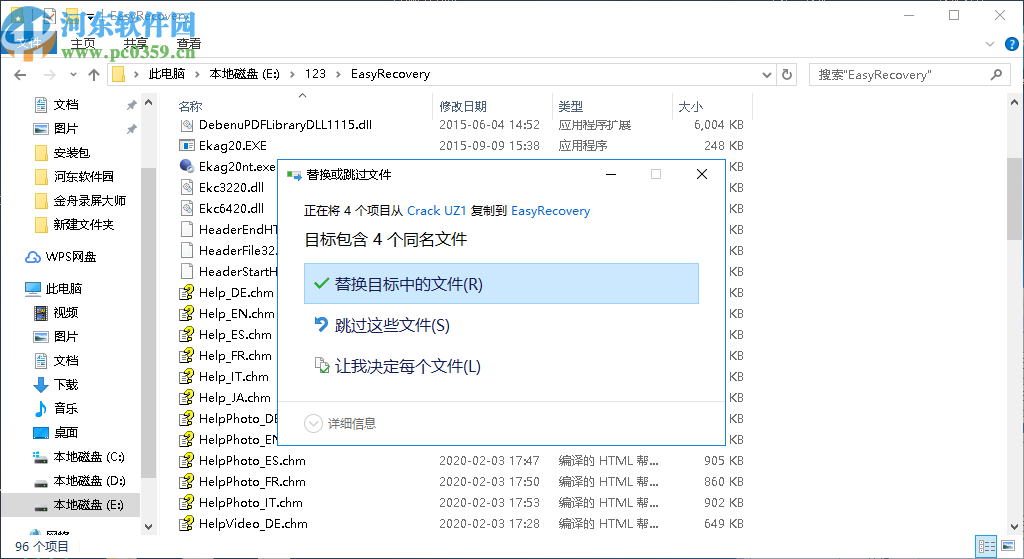Select the Help_DE.chm help file icon
This screenshot has width=1024, height=559.
tap(187, 293)
